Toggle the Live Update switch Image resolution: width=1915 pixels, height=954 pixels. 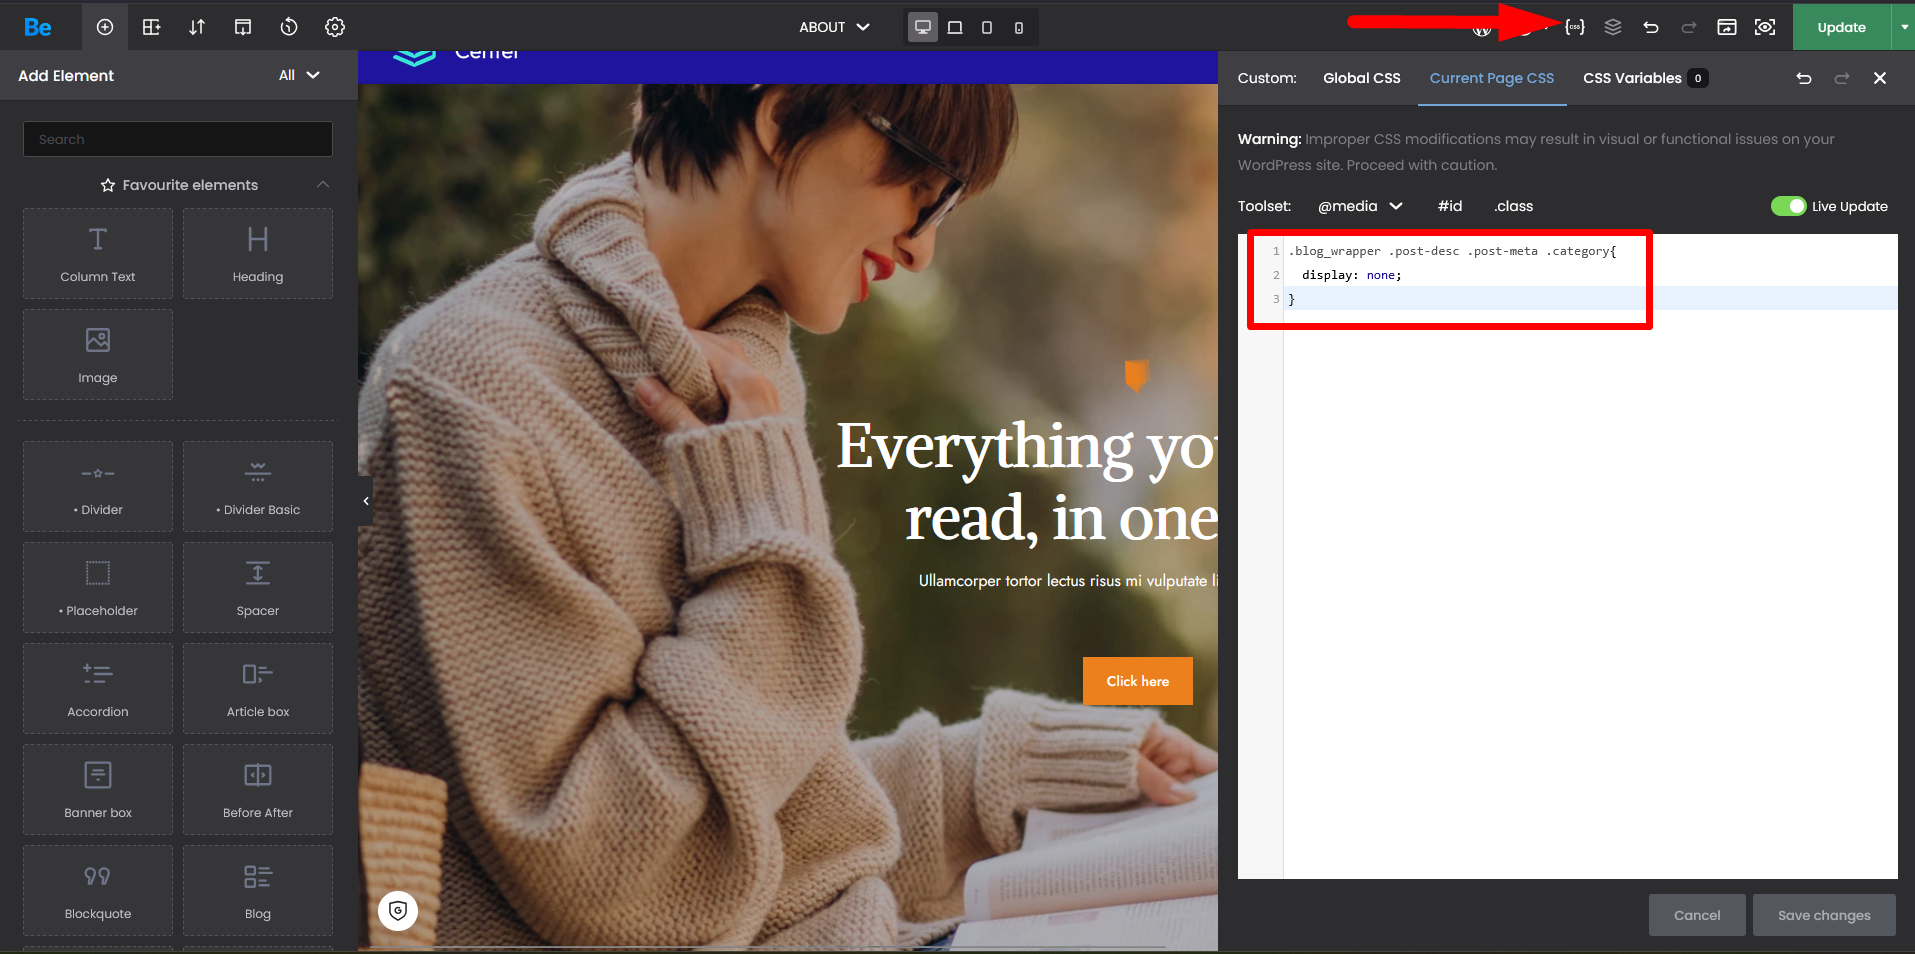click(x=1788, y=206)
